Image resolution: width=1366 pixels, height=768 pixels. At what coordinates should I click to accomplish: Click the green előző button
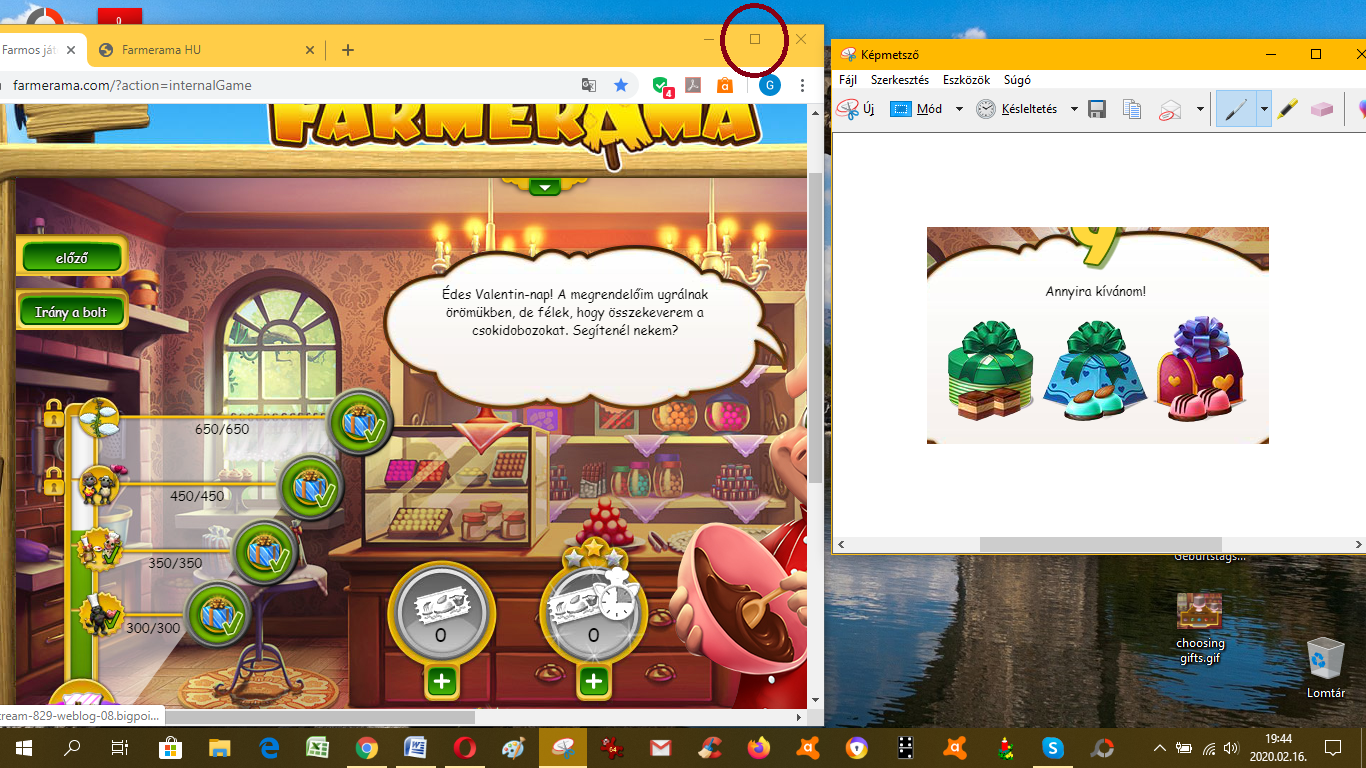[x=72, y=258]
